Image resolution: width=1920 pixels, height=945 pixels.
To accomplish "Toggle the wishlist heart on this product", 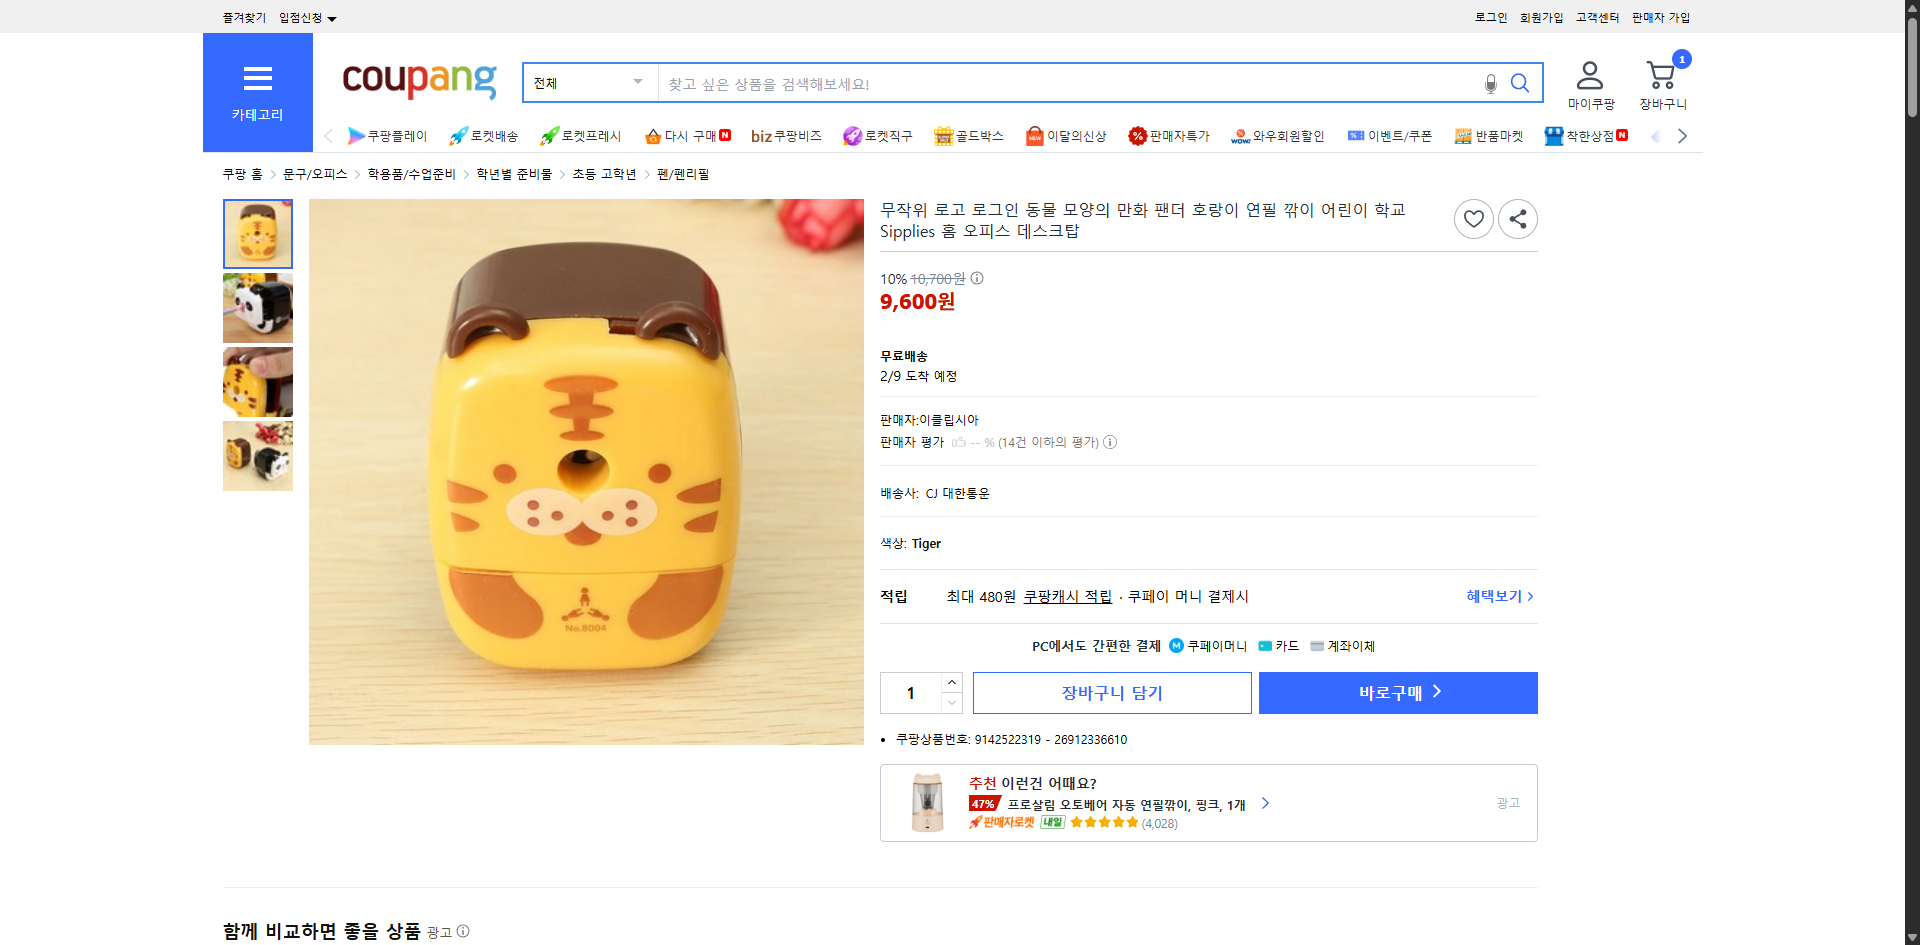I will (1473, 218).
